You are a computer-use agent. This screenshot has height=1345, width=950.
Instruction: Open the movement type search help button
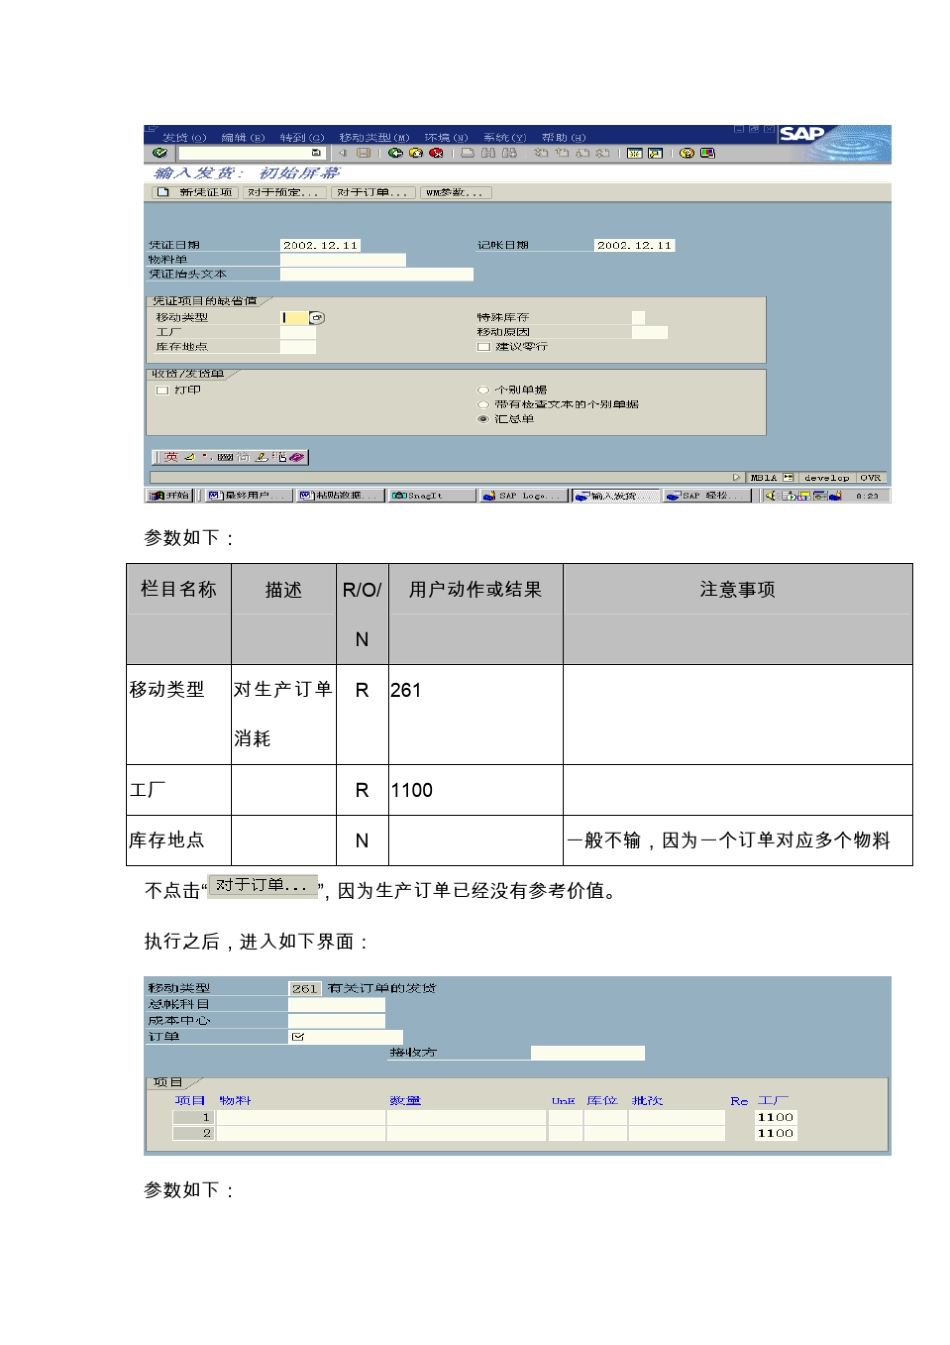click(x=317, y=318)
